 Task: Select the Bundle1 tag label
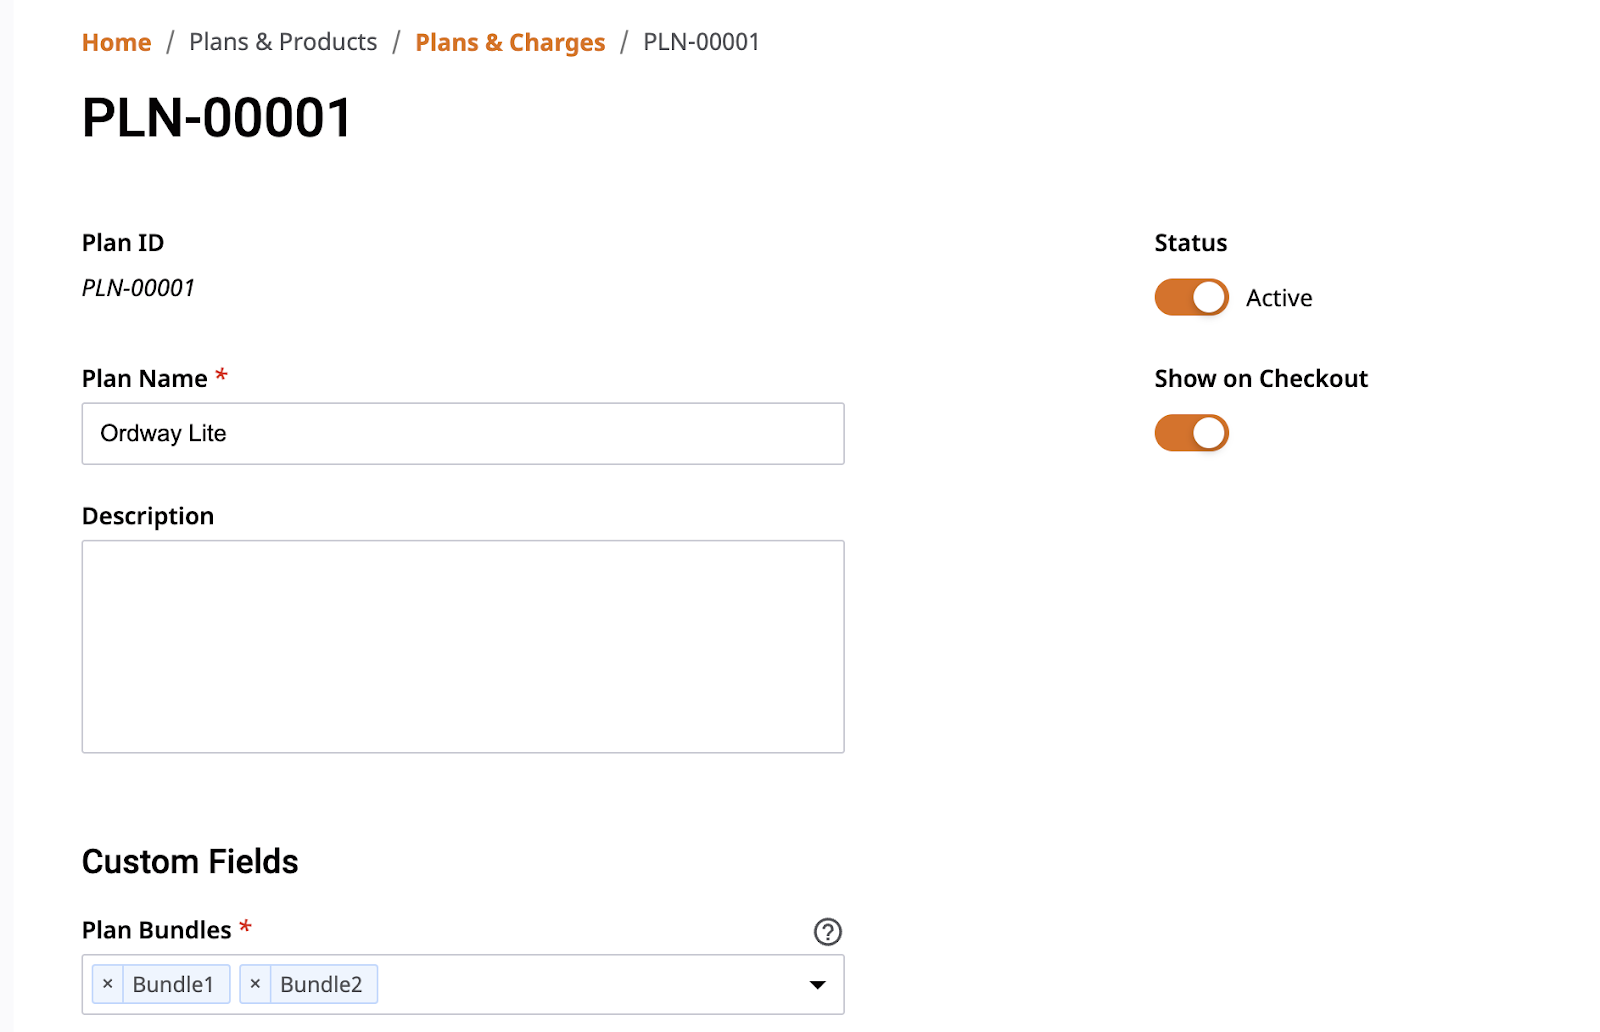pos(173,984)
